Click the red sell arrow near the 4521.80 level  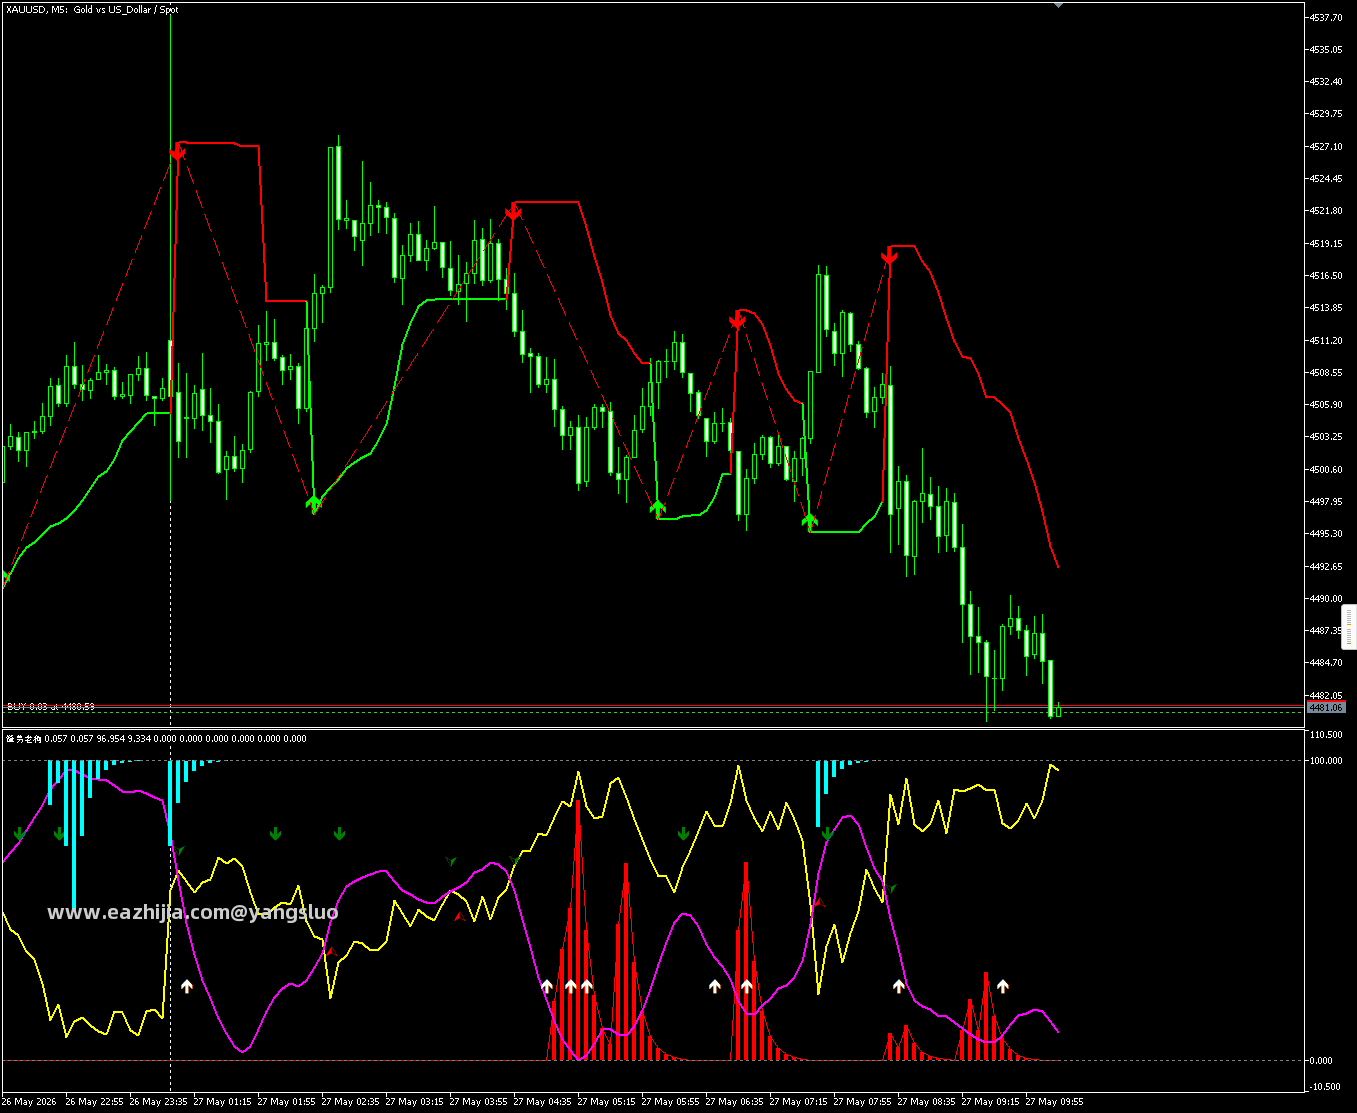pos(513,212)
